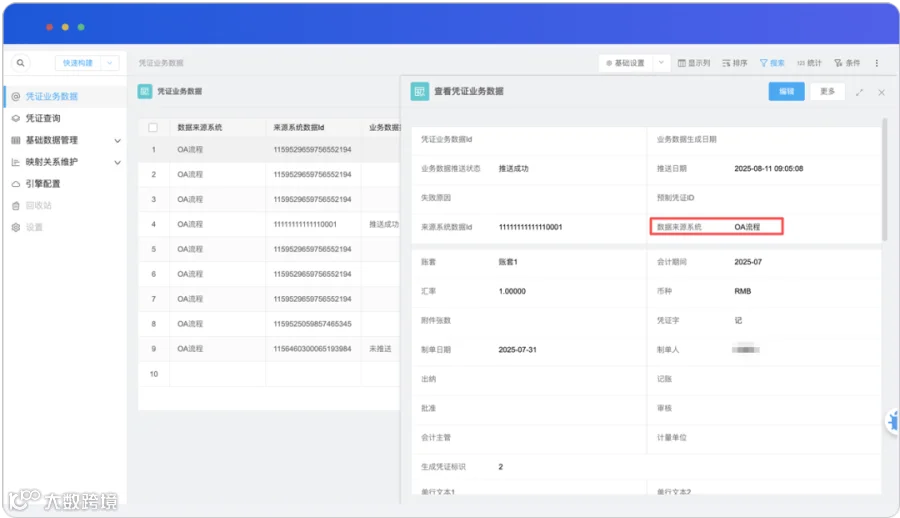Click the 币种 value RMB
This screenshot has height=518, width=900.
coord(742,291)
